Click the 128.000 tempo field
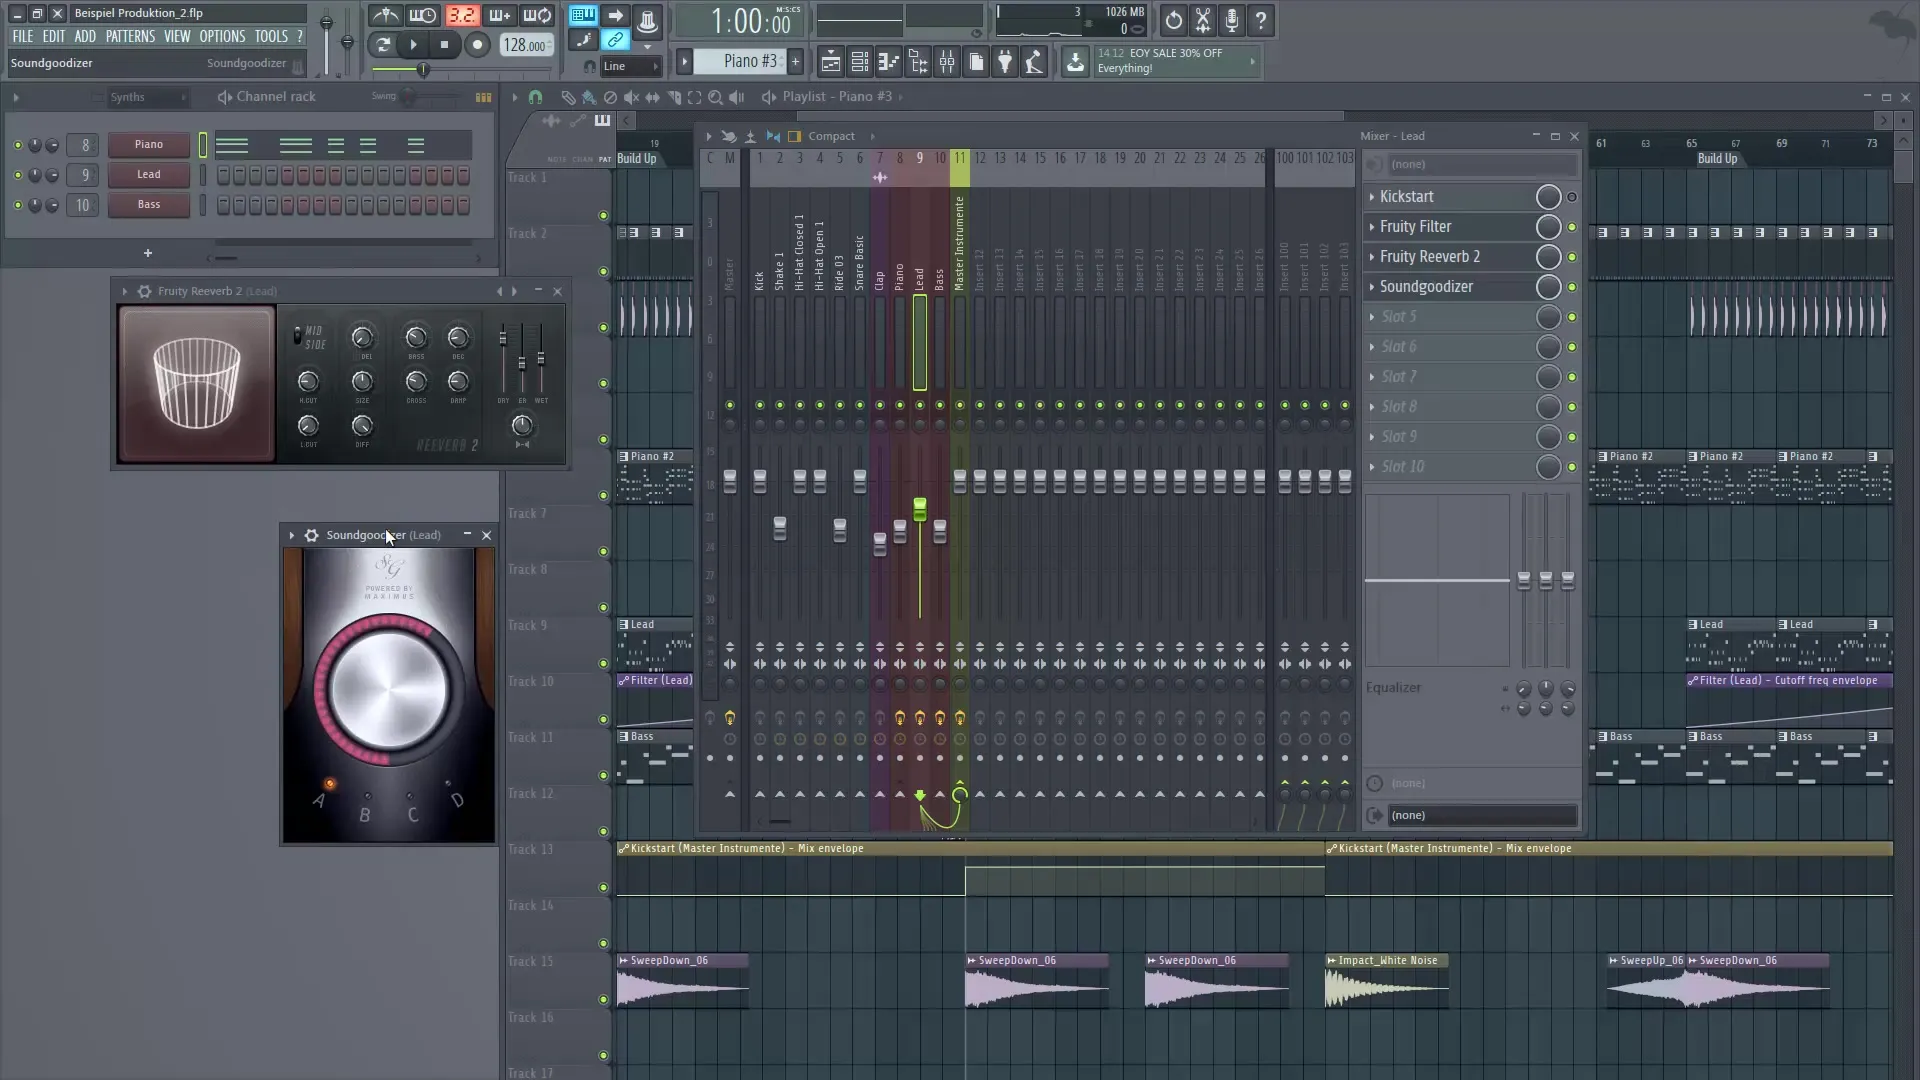 (x=525, y=45)
